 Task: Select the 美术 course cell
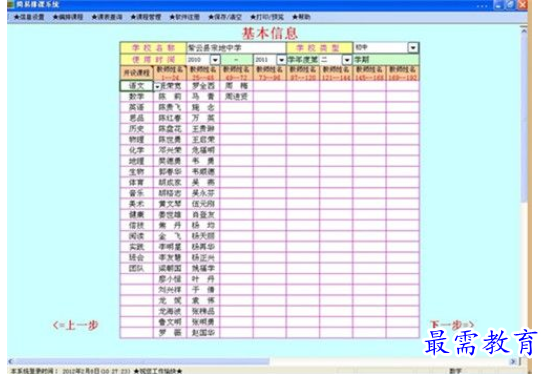[136, 204]
